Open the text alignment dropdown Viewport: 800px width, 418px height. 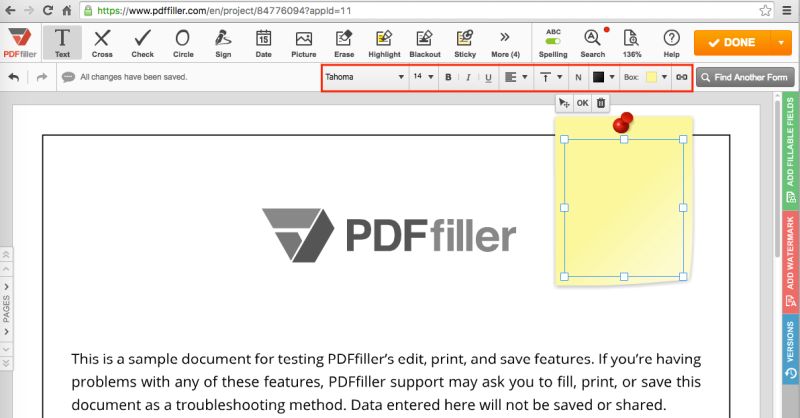click(x=516, y=77)
